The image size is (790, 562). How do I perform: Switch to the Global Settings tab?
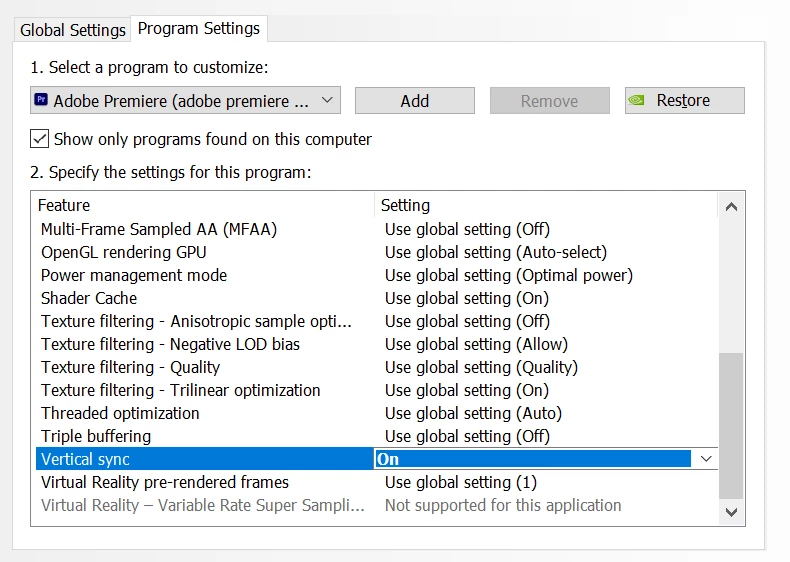(x=73, y=30)
